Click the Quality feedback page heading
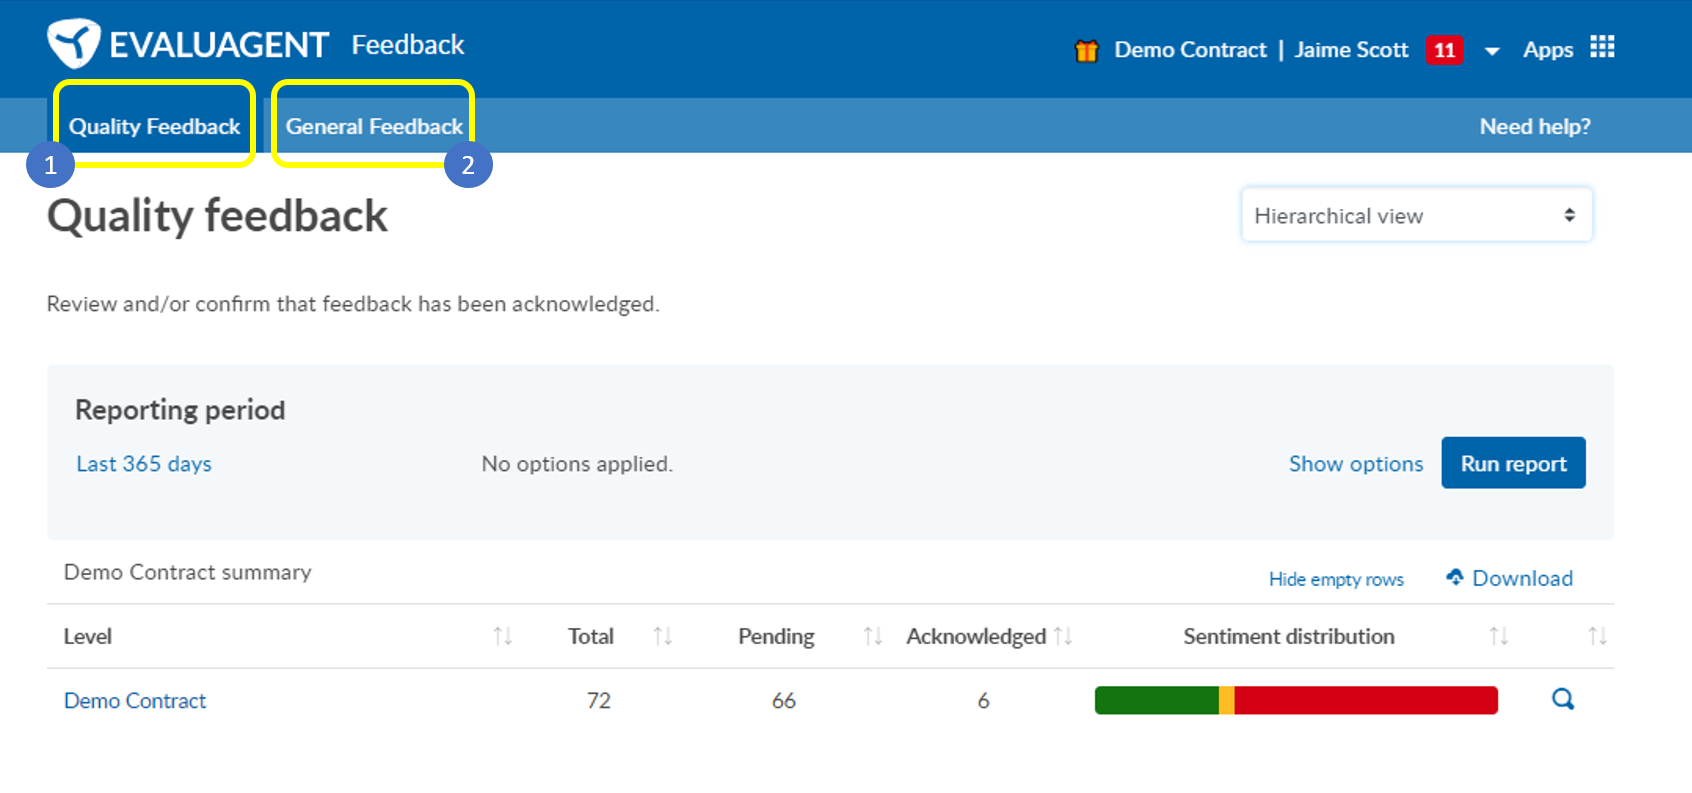1692x793 pixels. tap(217, 216)
